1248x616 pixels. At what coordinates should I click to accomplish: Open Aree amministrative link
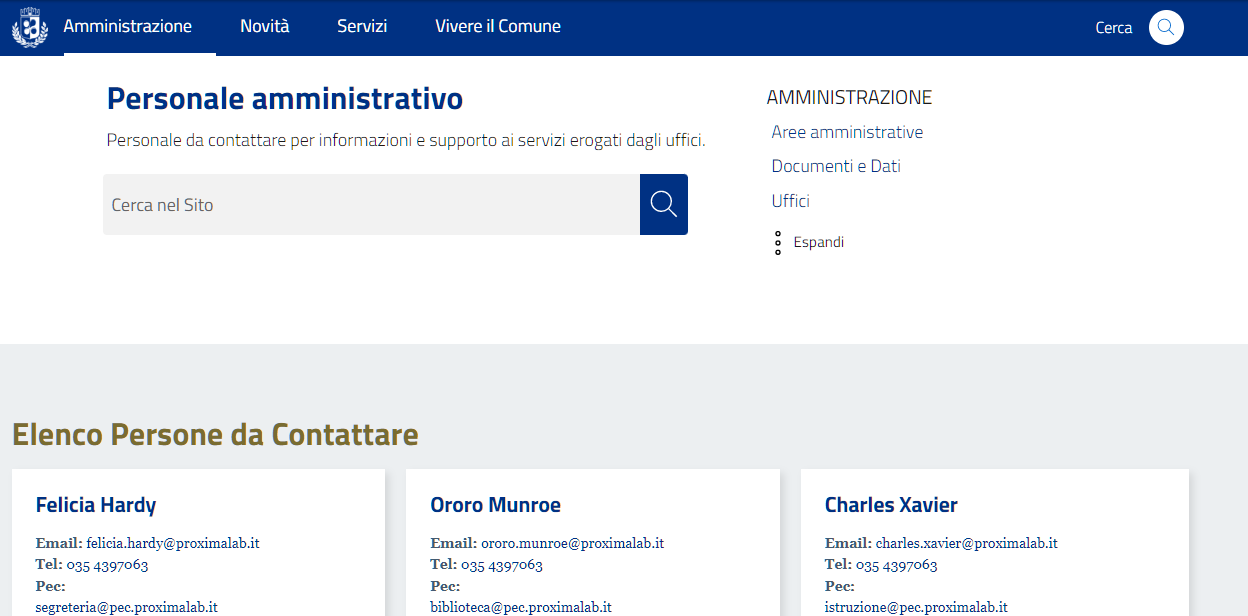pyautogui.click(x=847, y=132)
